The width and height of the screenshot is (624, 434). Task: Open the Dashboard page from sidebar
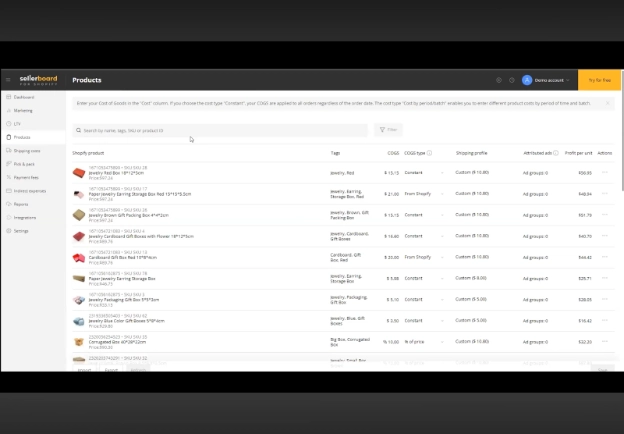22,97
